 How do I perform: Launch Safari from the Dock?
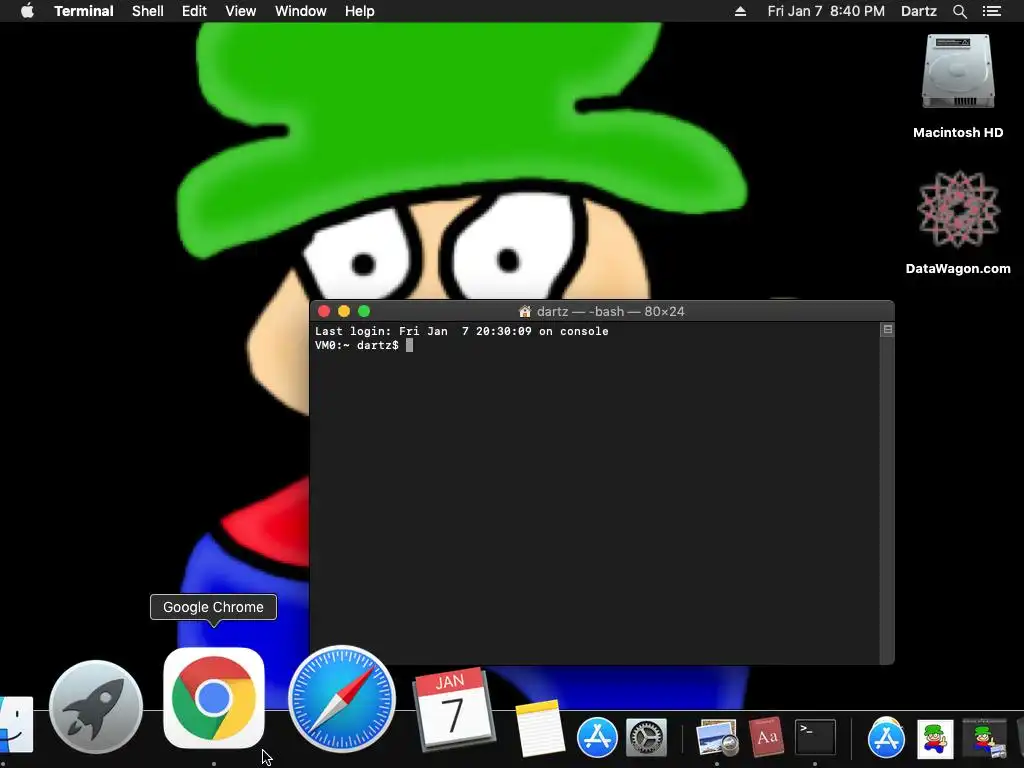tap(342, 699)
